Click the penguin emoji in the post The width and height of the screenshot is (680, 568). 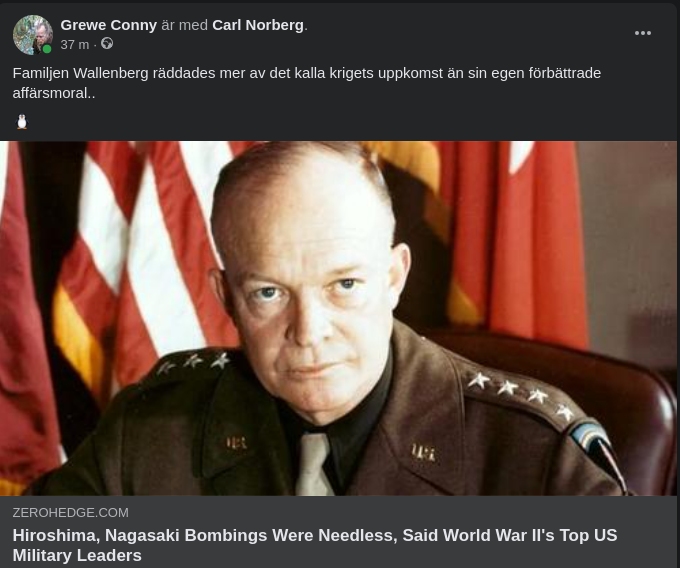point(22,121)
